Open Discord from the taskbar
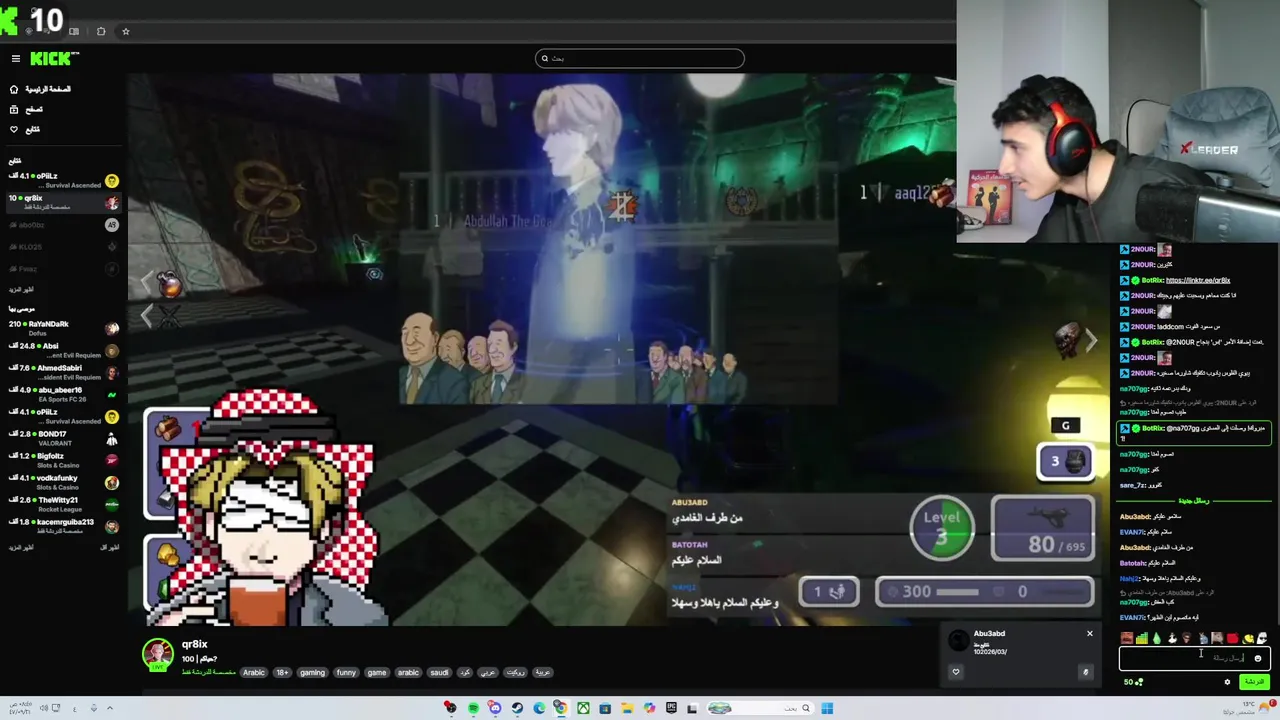Image resolution: width=1280 pixels, height=720 pixels. tap(495, 708)
